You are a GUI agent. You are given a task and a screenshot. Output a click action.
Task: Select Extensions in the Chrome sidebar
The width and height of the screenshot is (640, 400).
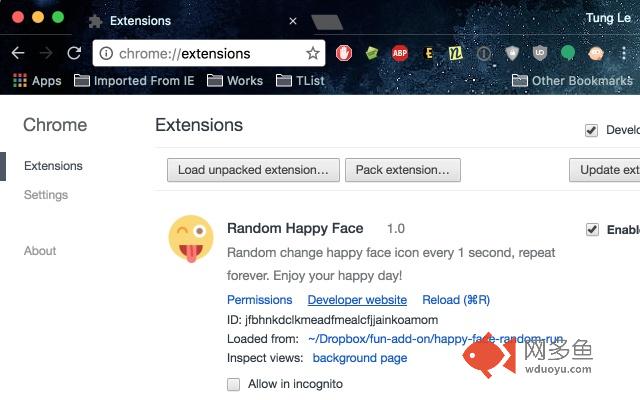(53, 166)
